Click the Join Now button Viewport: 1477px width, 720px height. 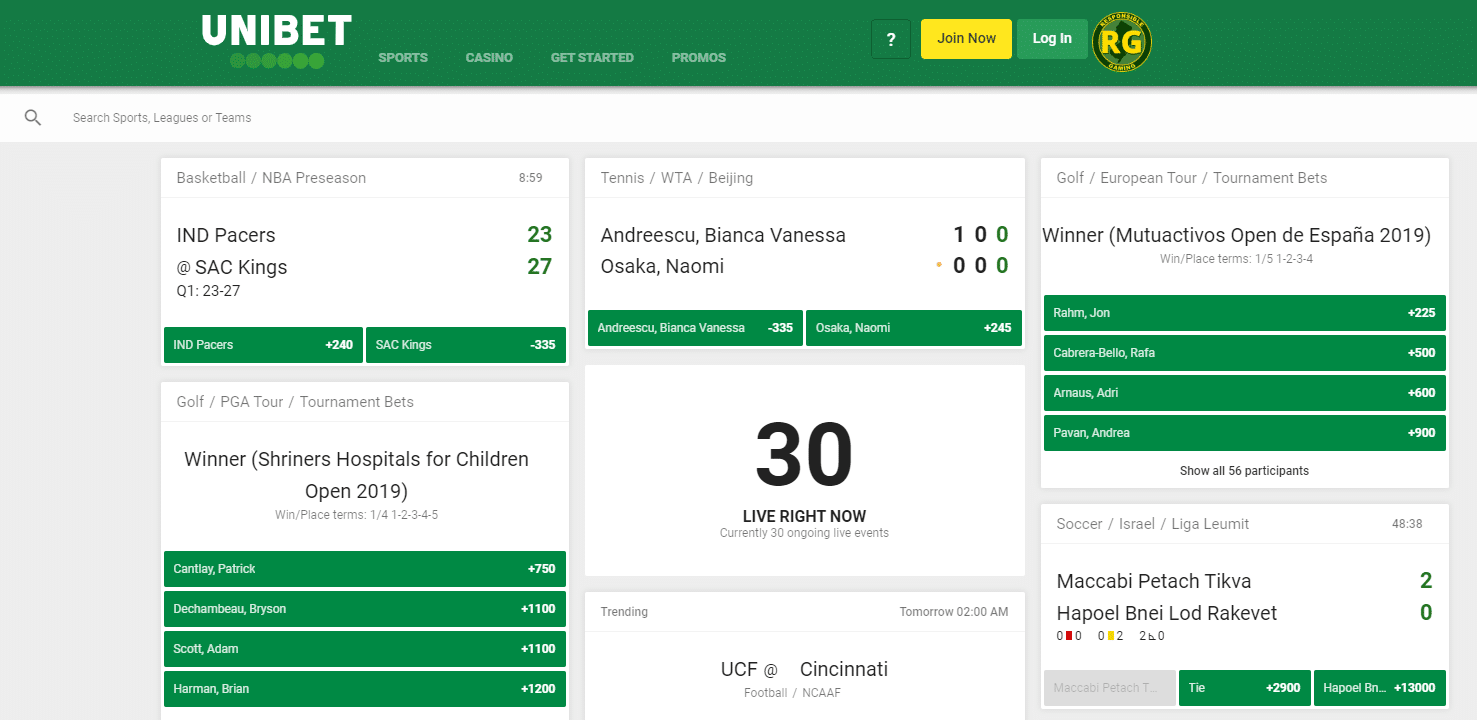coord(965,39)
